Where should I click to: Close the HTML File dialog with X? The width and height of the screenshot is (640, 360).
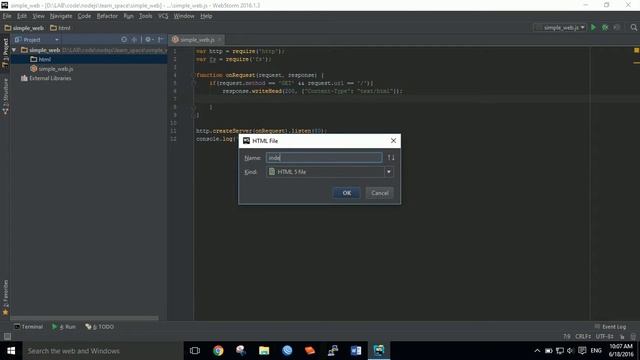393,140
